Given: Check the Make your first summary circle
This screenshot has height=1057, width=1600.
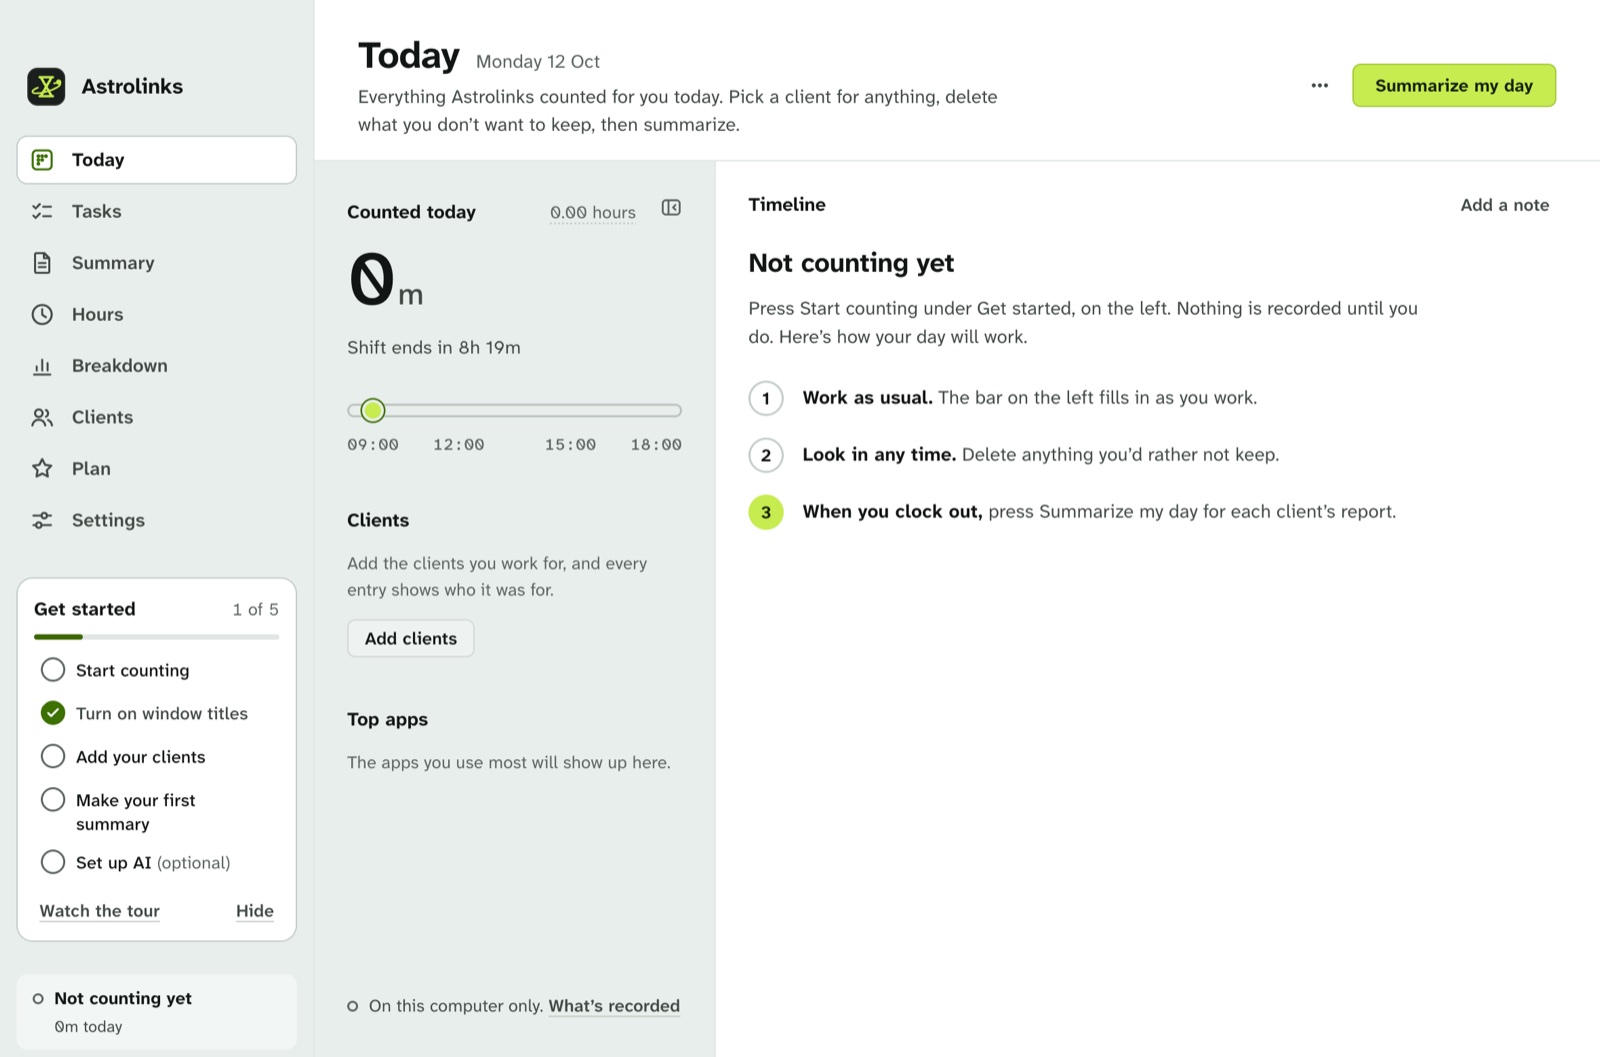Looking at the screenshot, I should (53, 799).
